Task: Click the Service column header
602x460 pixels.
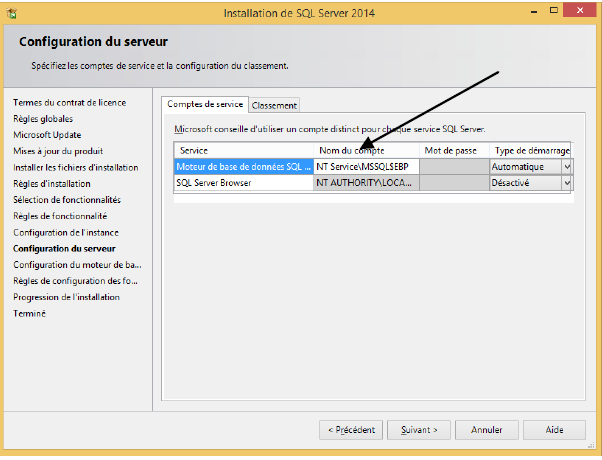Action: point(244,151)
